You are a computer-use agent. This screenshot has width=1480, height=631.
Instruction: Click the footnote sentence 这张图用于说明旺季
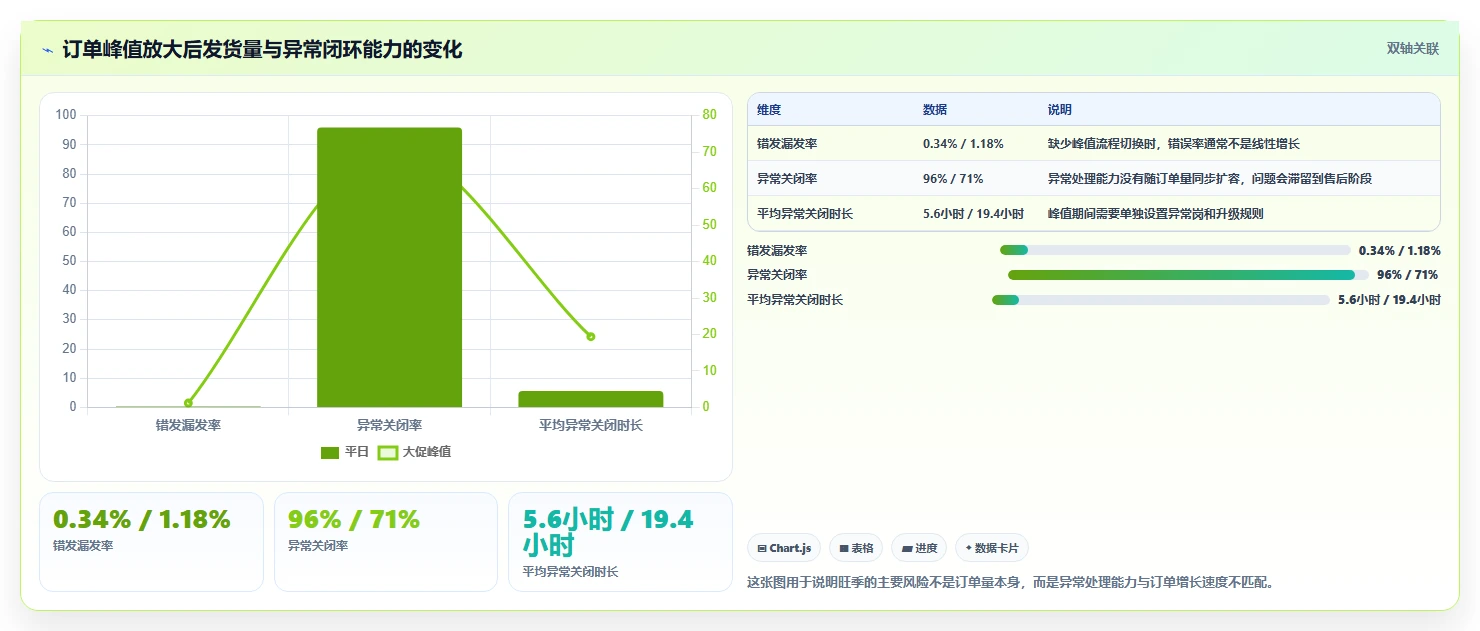point(1010,582)
